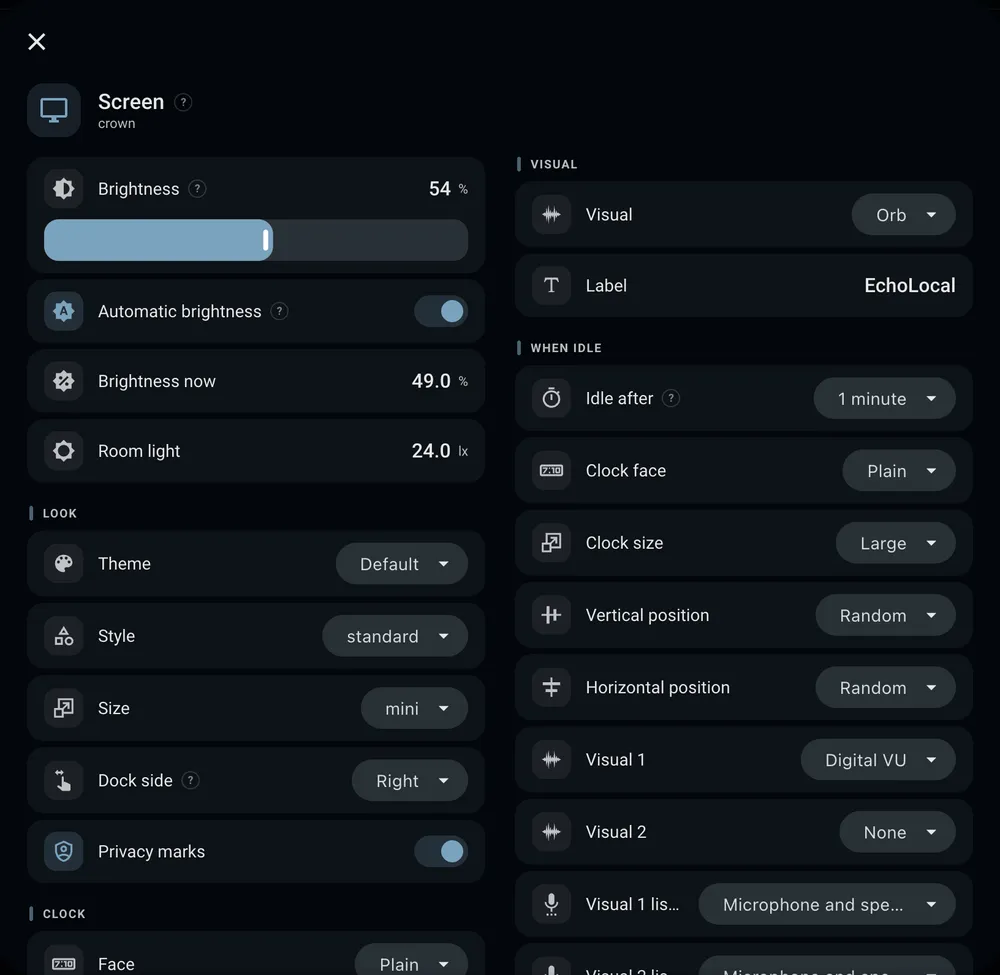Click the Vertical position icon
This screenshot has width=1000, height=975.
(552, 615)
